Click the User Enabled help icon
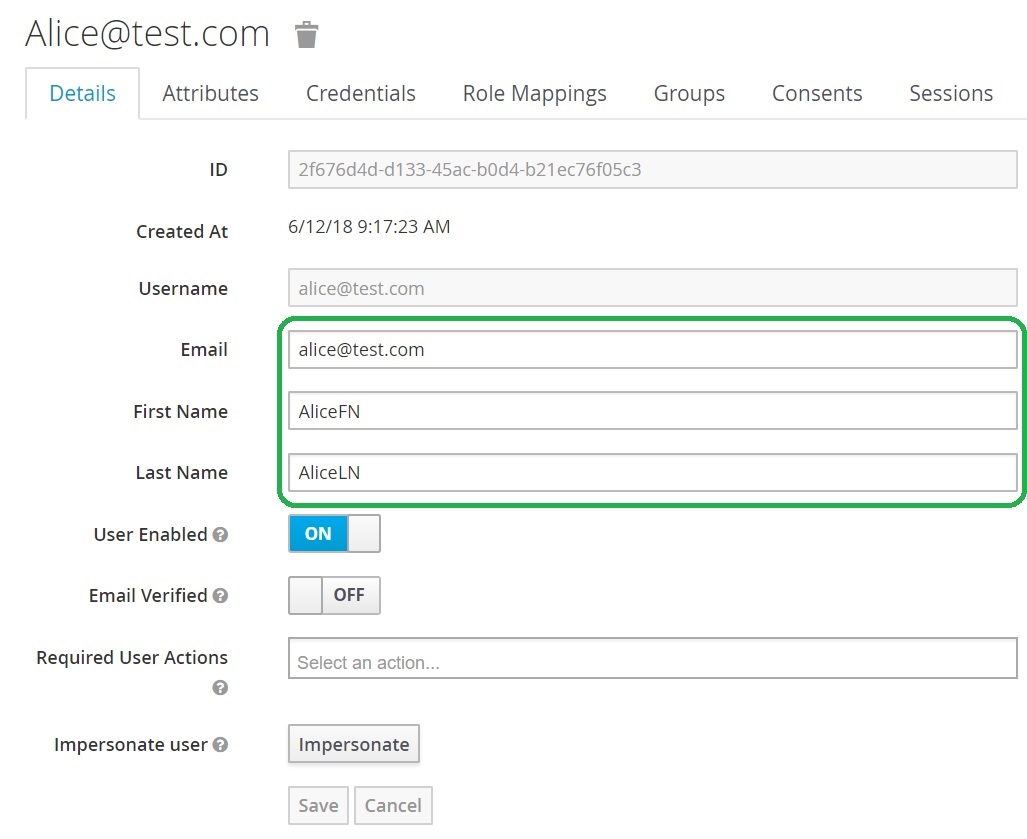 [221, 535]
